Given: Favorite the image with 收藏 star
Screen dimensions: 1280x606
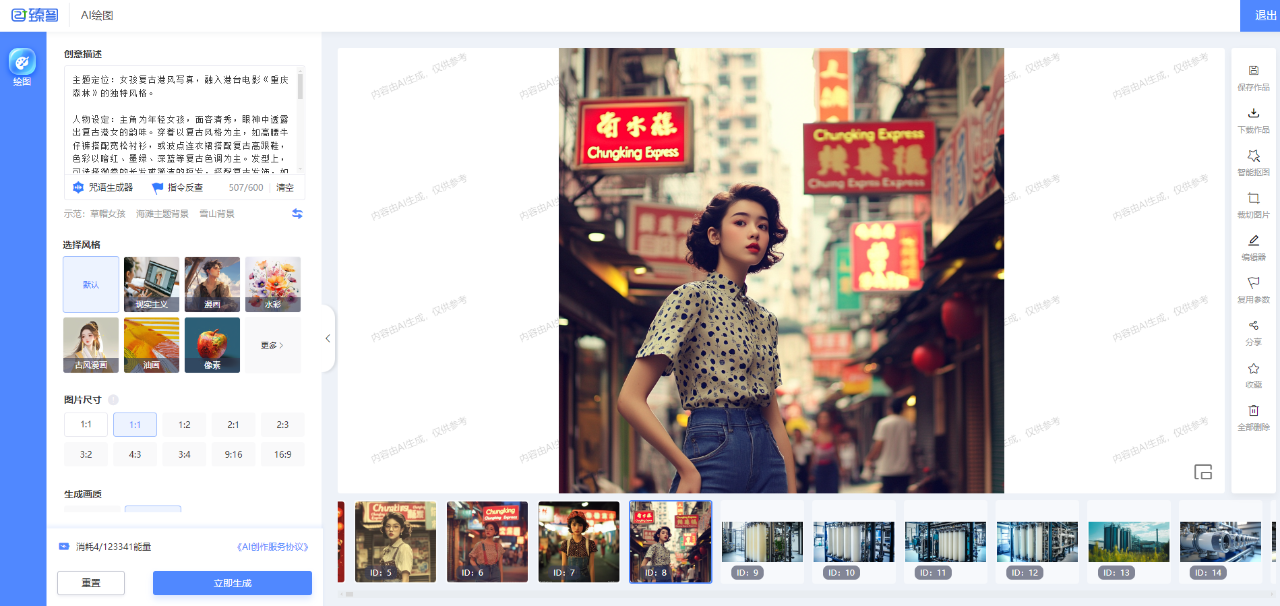Looking at the screenshot, I should click(x=1253, y=368).
